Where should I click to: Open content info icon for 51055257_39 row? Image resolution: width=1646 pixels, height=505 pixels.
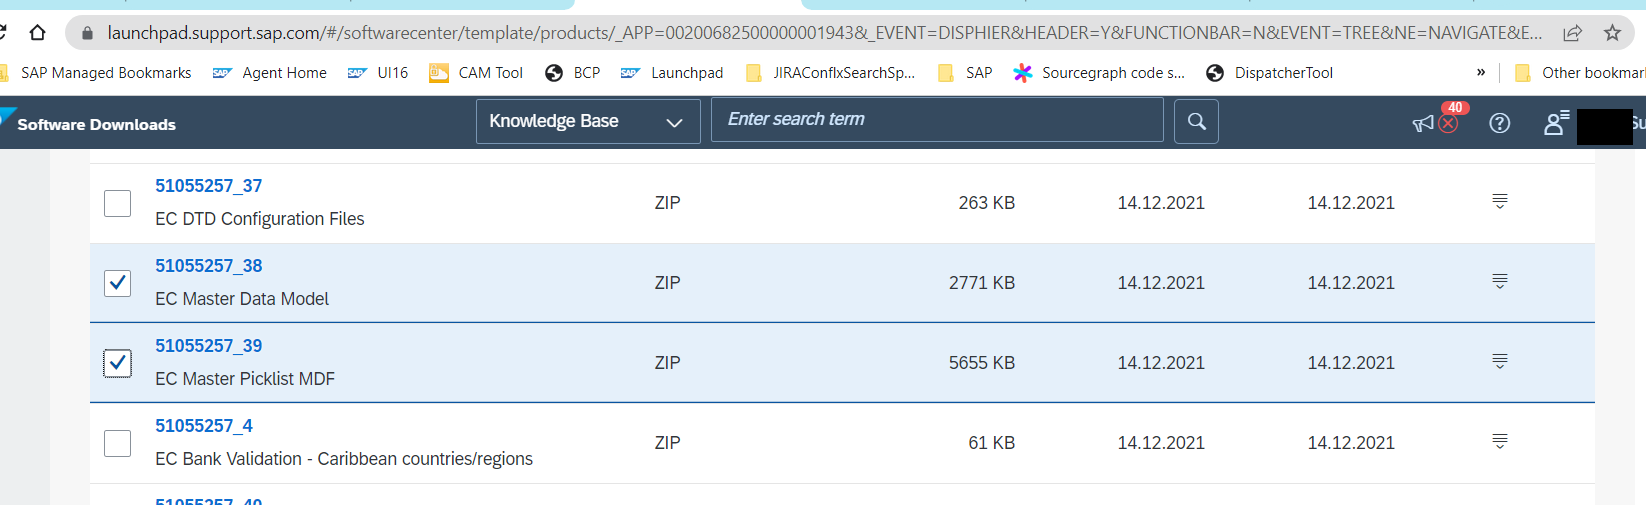(x=1500, y=361)
